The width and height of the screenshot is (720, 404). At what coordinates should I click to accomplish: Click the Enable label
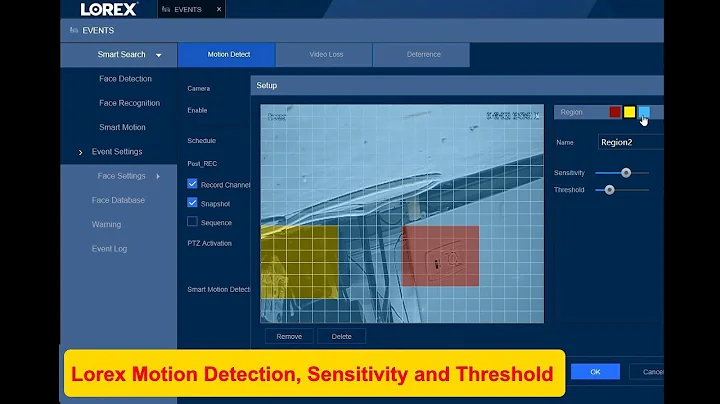(x=197, y=111)
